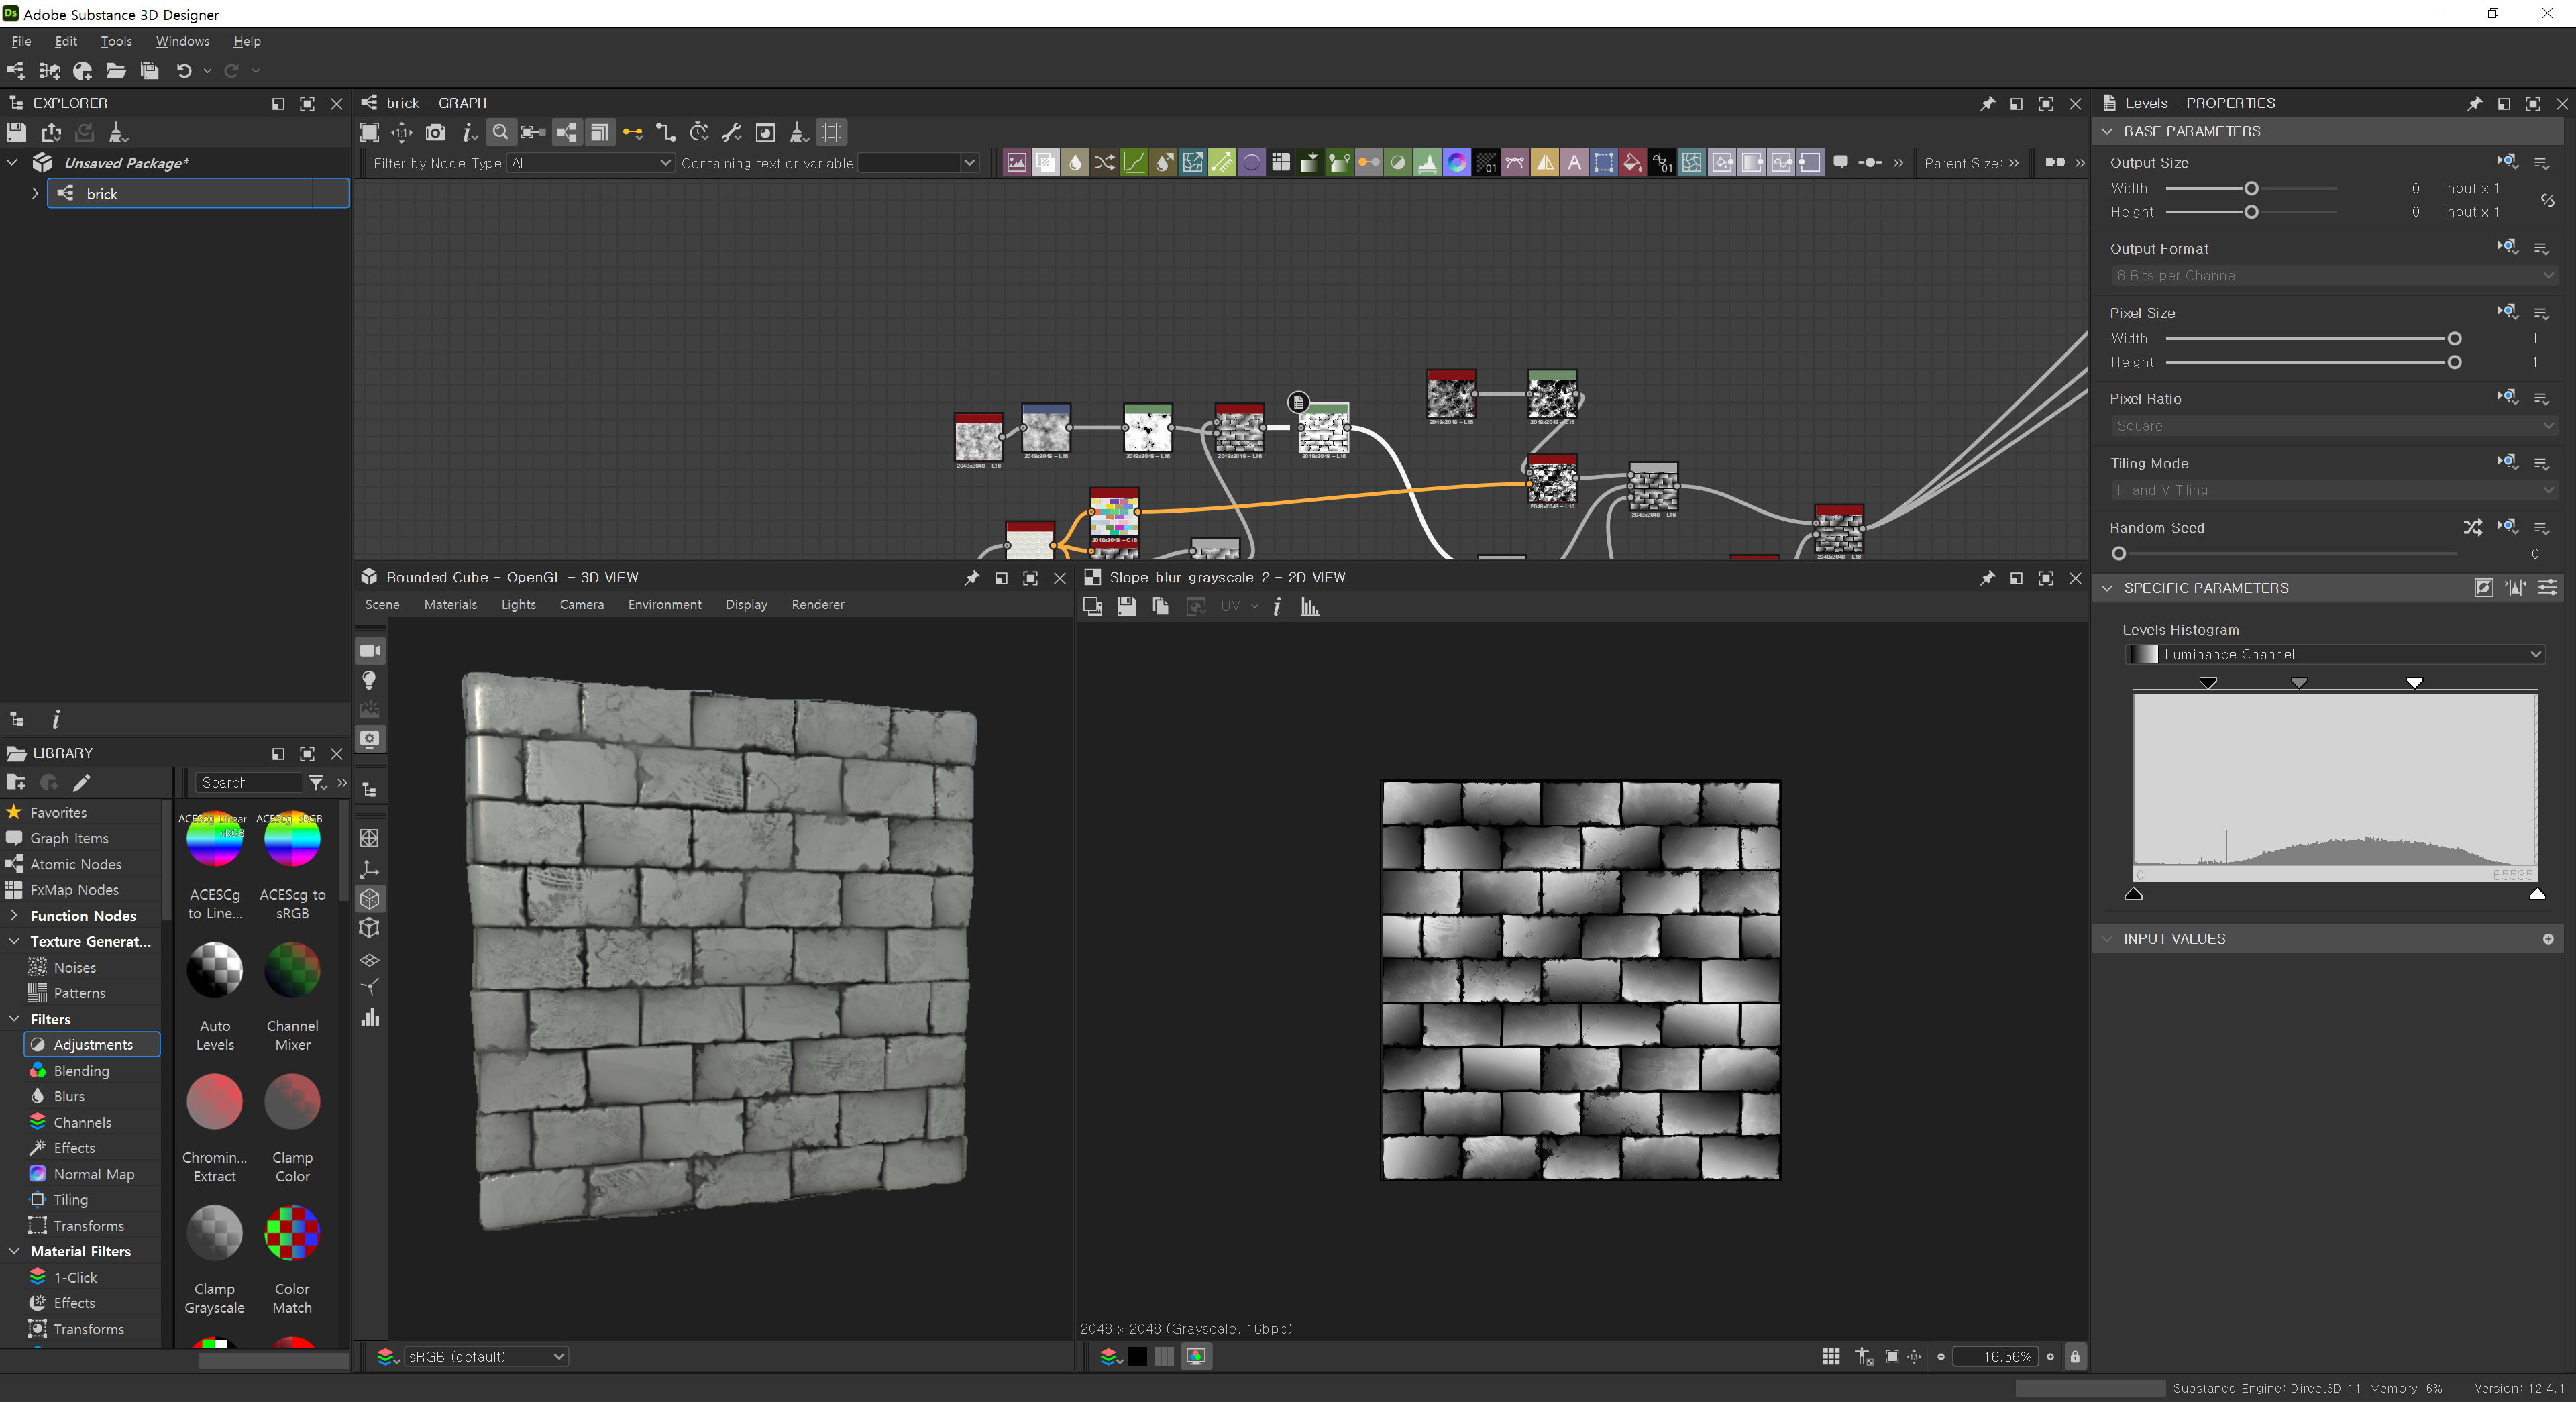
Task: Open the Luminance Channel dropdown
Action: (x=2333, y=654)
